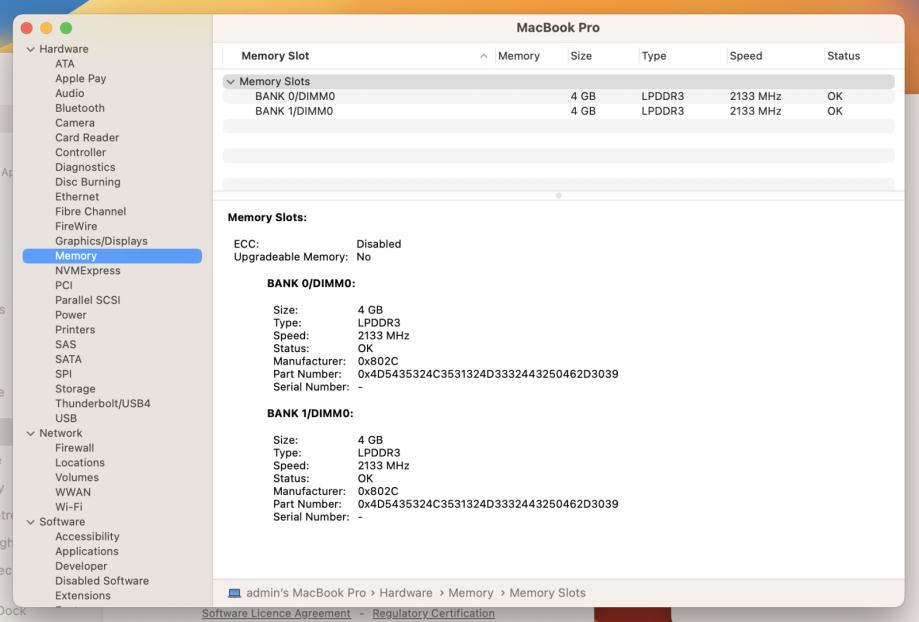Open the Bluetooth hardware entry
Image resolution: width=919 pixels, height=622 pixels.
tap(79, 108)
